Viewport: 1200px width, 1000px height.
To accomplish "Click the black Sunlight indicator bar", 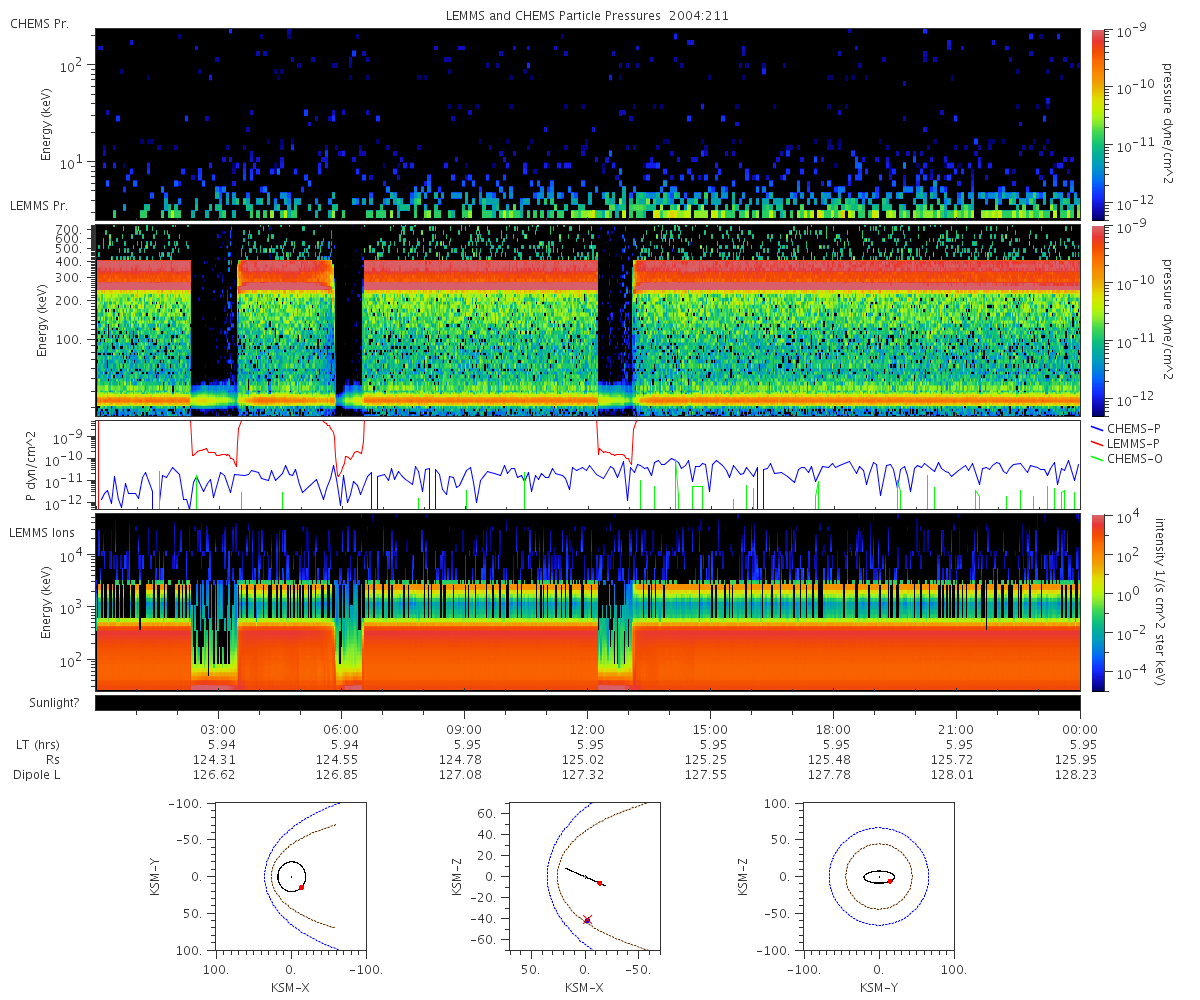I will click(587, 703).
